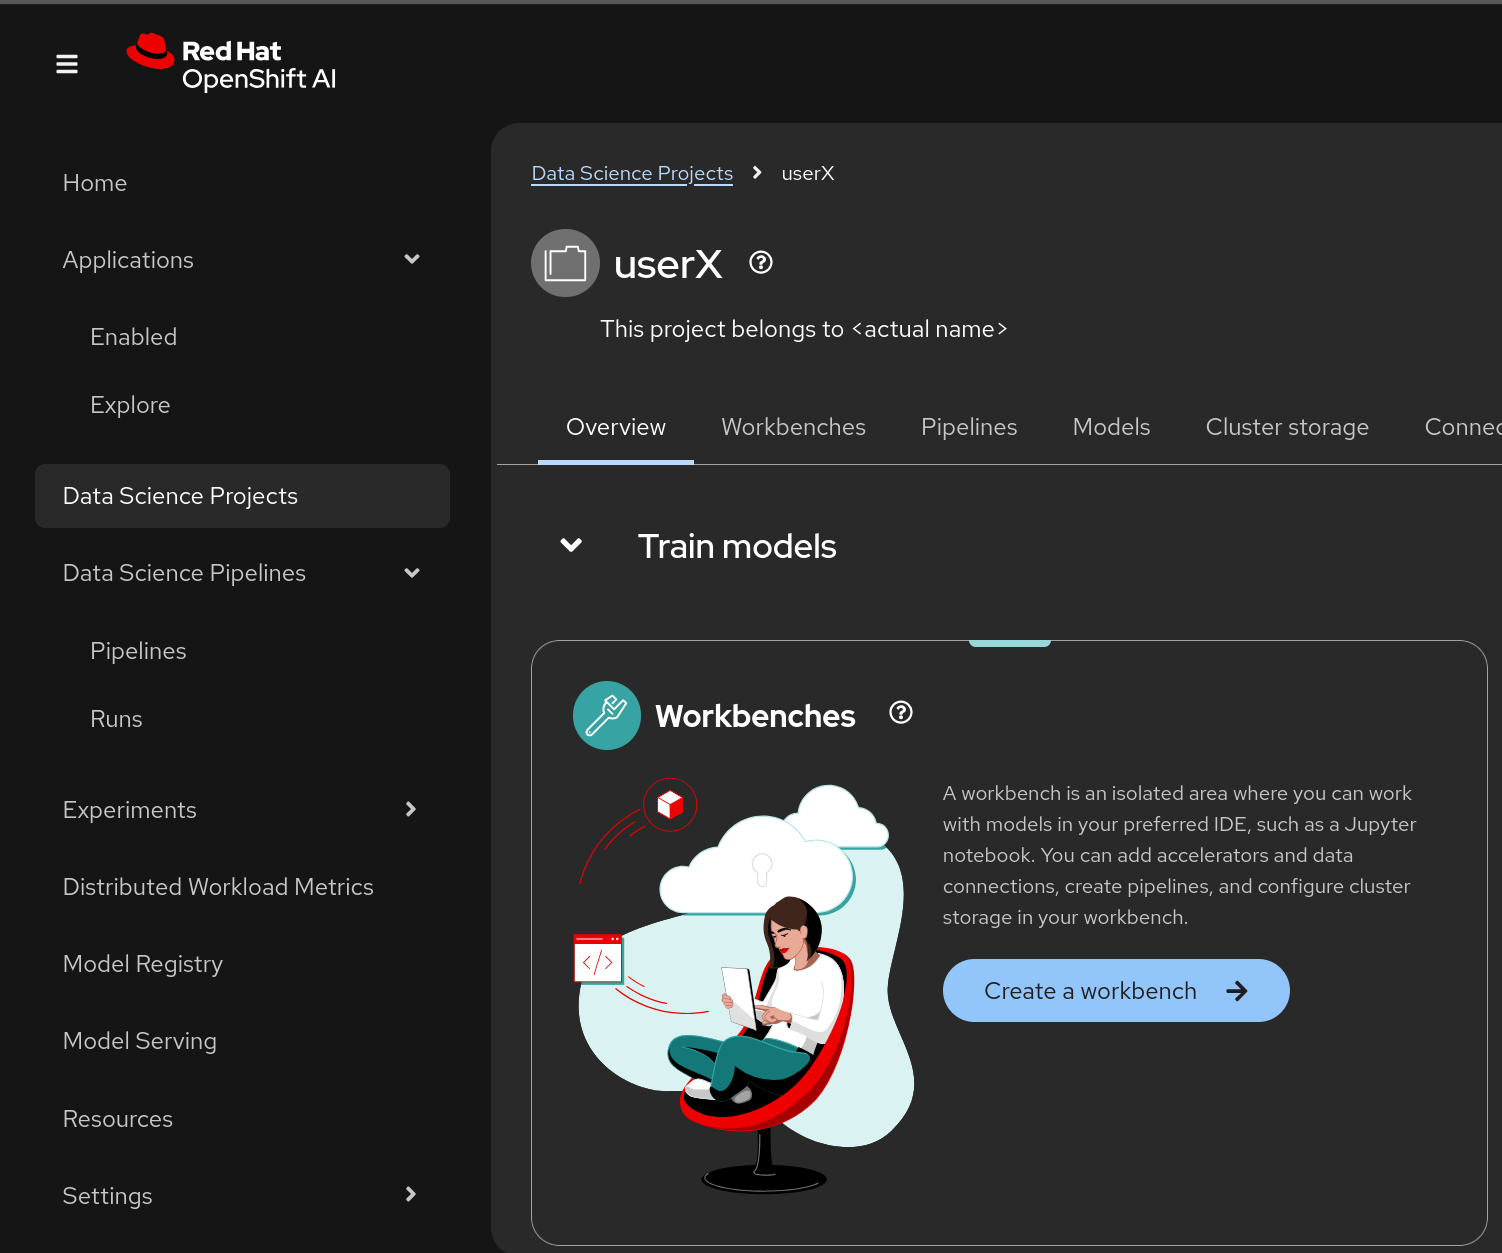Click the userX project folder icon
The height and width of the screenshot is (1253, 1502).
[x=565, y=263]
